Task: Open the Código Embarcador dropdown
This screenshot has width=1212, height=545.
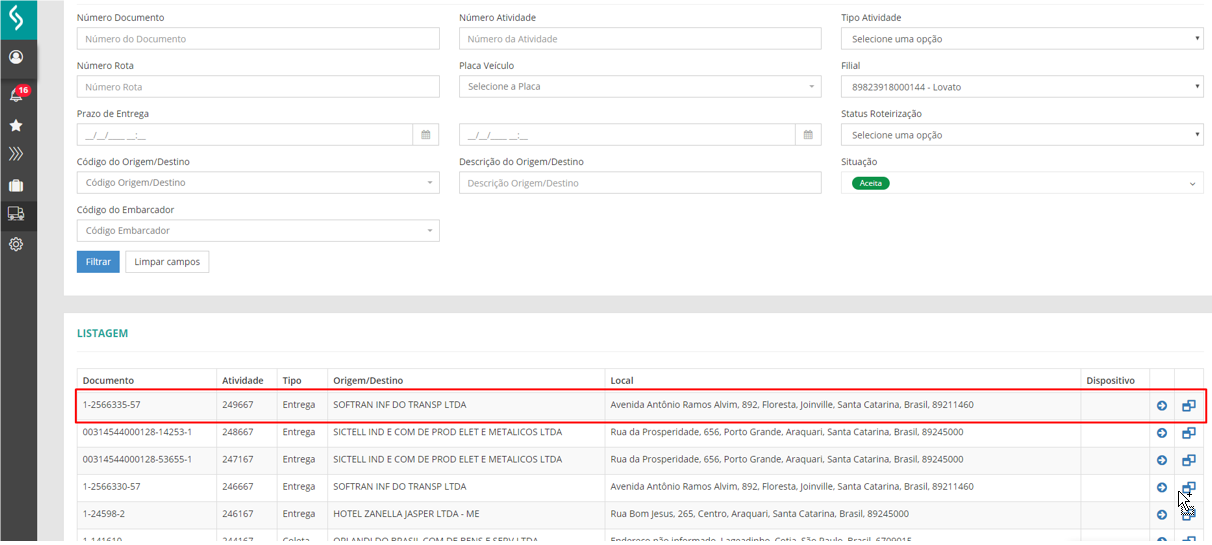Action: point(258,231)
